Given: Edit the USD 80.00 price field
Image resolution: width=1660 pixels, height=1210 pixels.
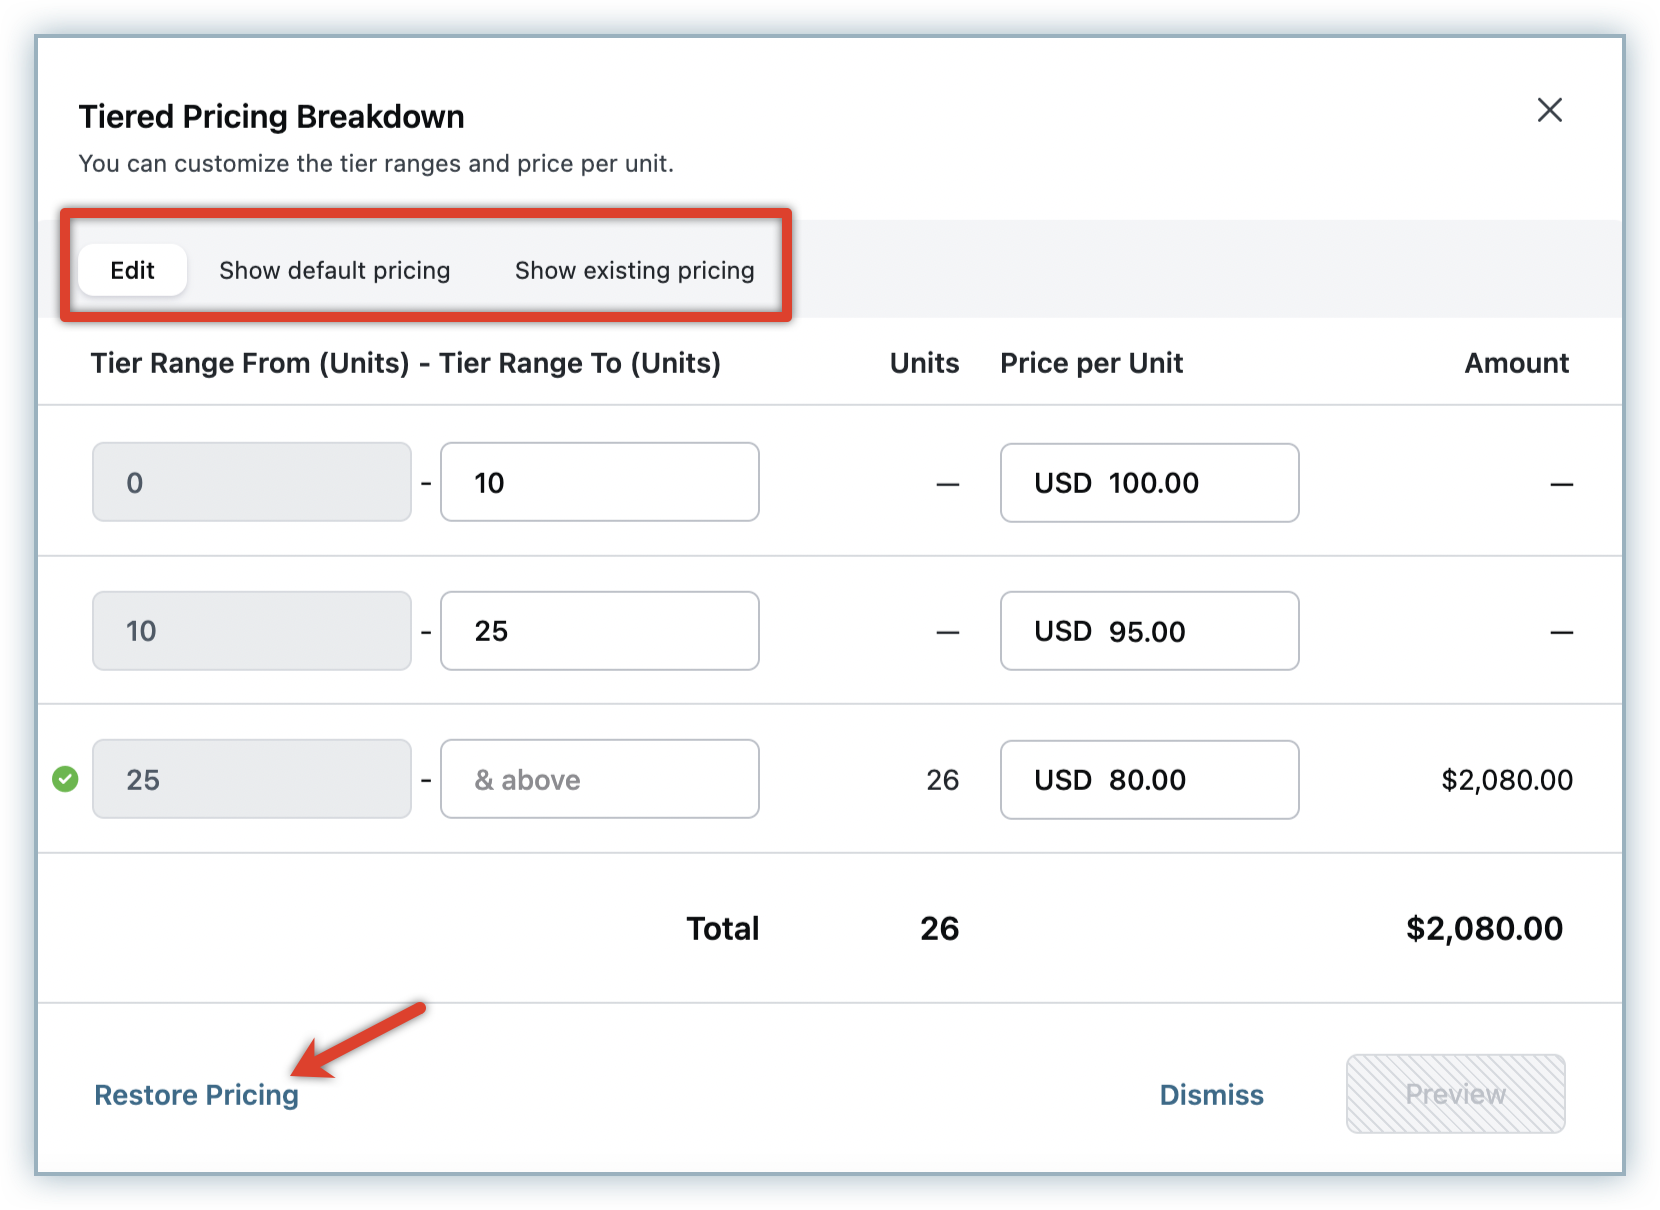Looking at the screenshot, I should coord(1149,780).
